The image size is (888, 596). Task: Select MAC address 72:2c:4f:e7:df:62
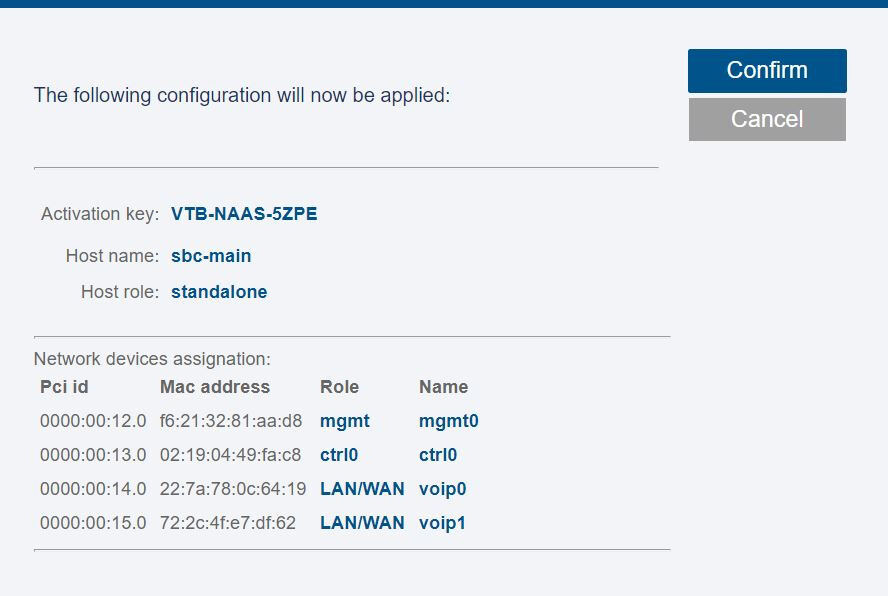pyautogui.click(x=228, y=523)
